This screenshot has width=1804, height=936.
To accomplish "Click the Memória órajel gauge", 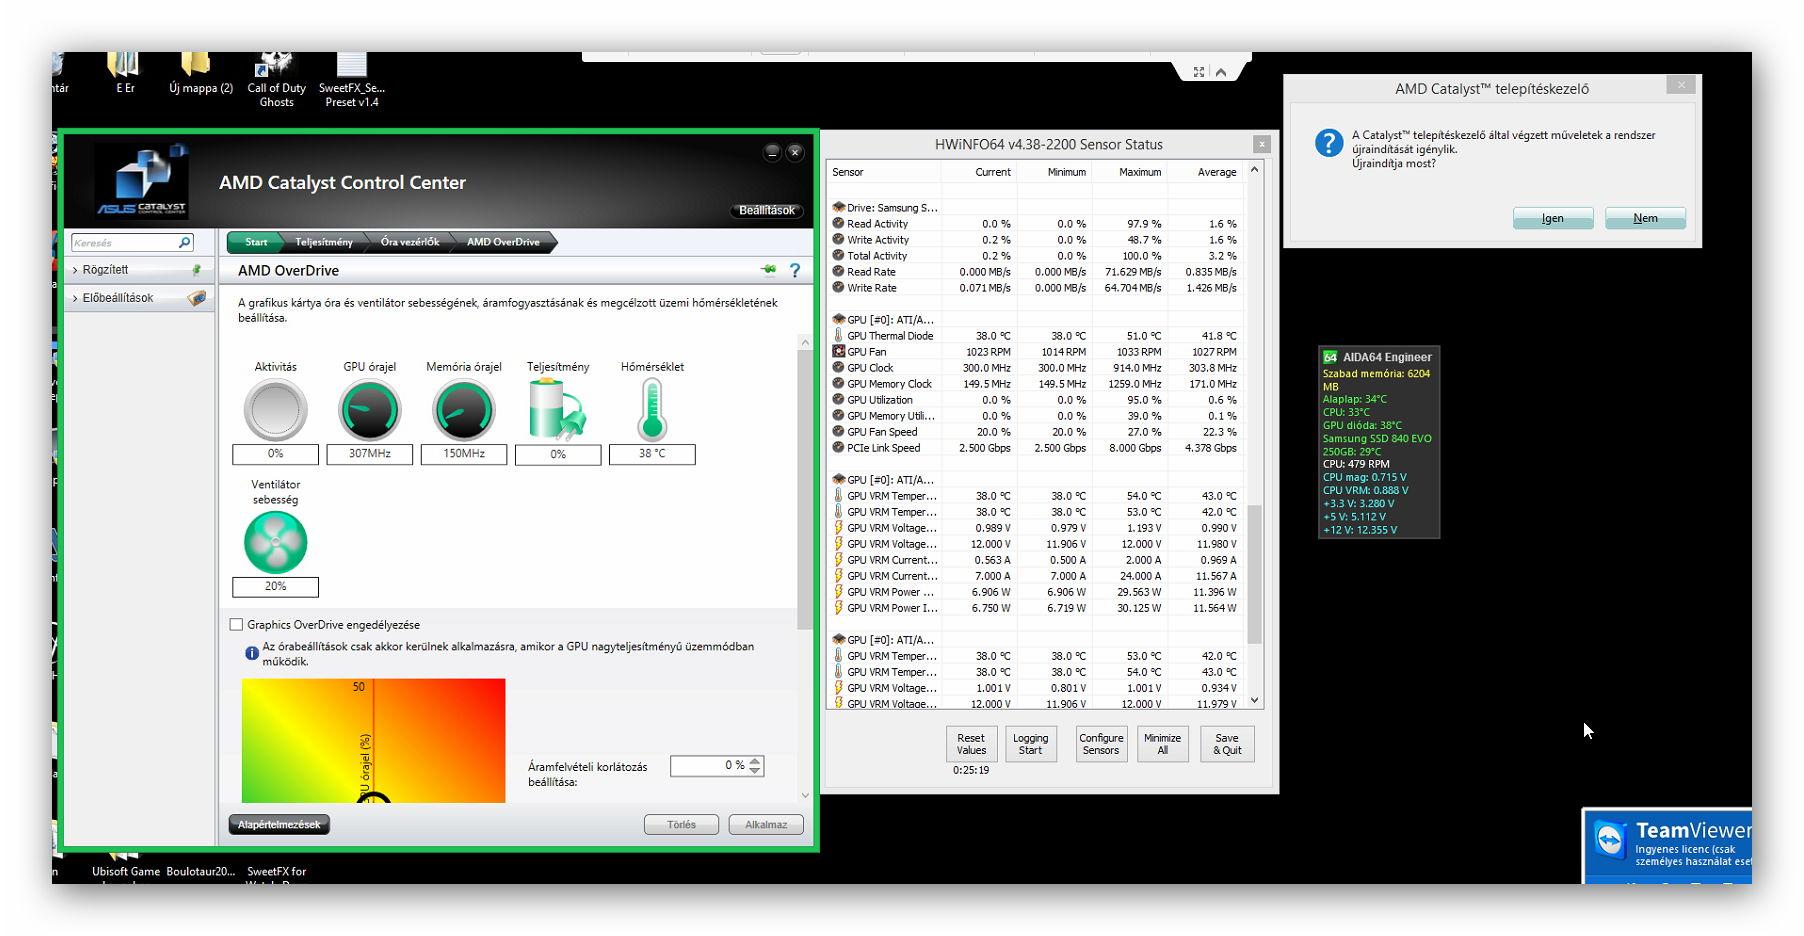I will click(464, 410).
